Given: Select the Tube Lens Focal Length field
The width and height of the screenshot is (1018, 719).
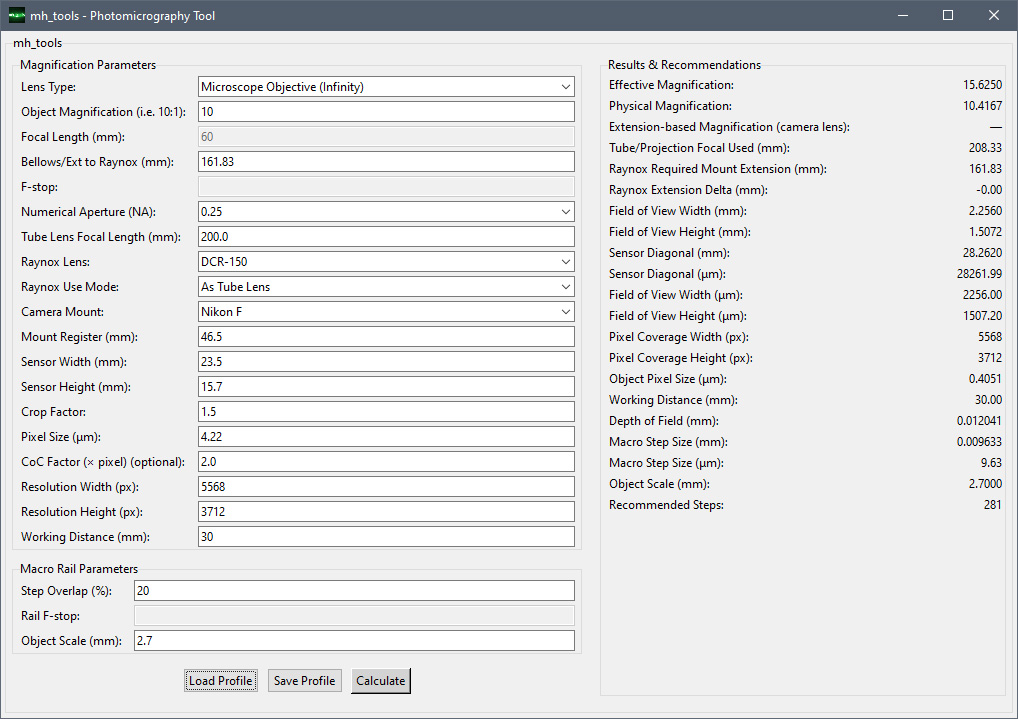Looking at the screenshot, I should [x=386, y=237].
